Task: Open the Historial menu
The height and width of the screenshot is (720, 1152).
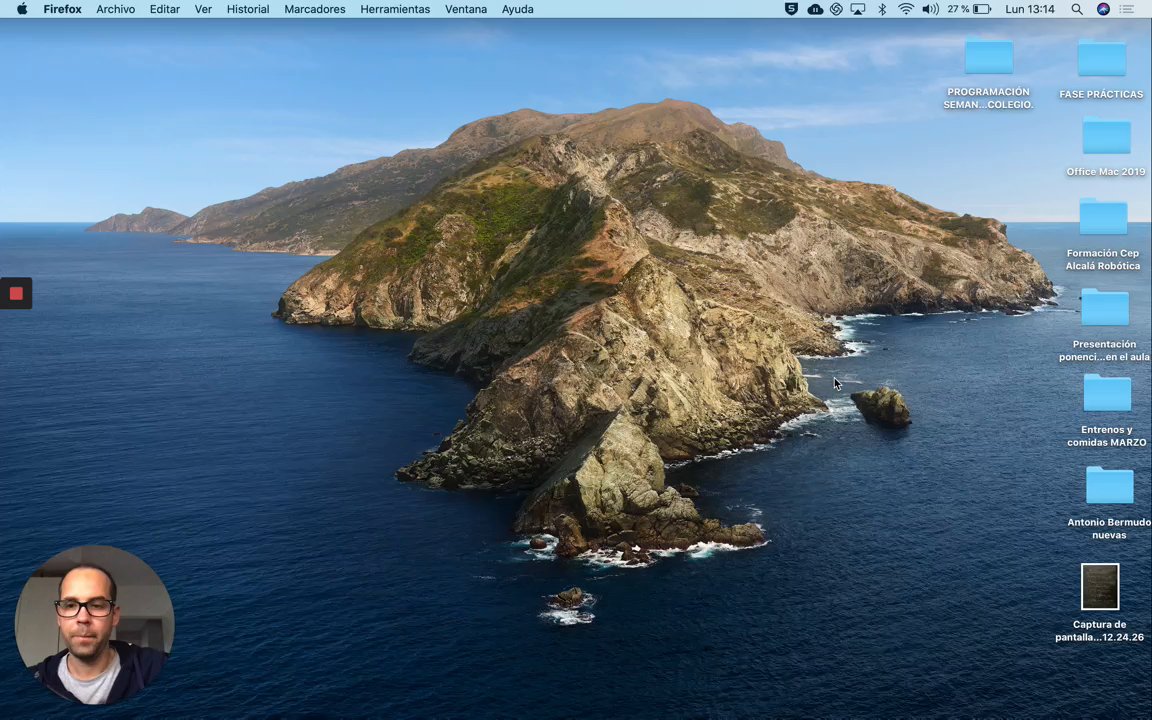Action: coord(247,9)
